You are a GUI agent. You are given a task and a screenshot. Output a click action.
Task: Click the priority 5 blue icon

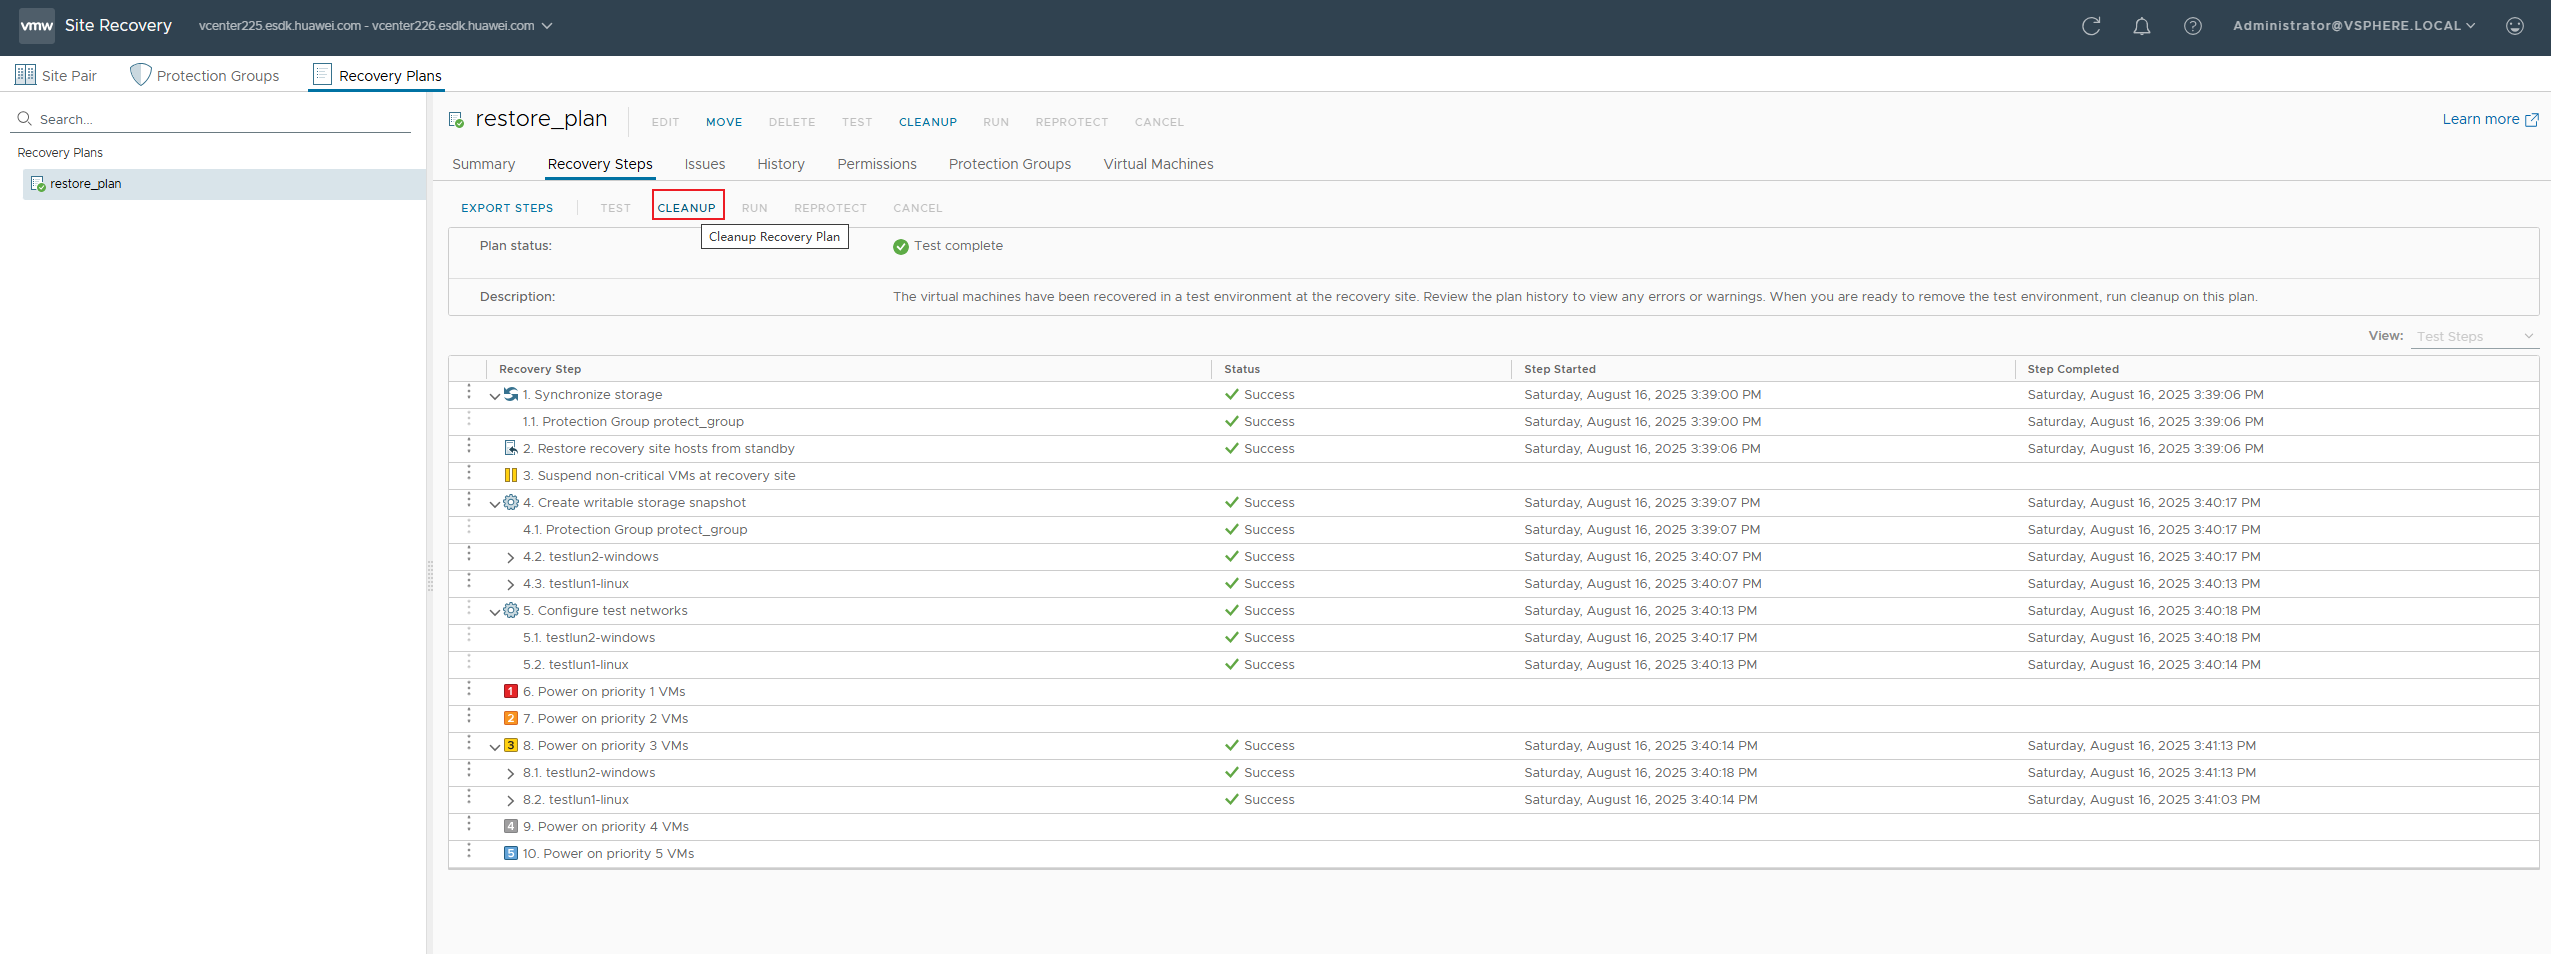click(511, 853)
